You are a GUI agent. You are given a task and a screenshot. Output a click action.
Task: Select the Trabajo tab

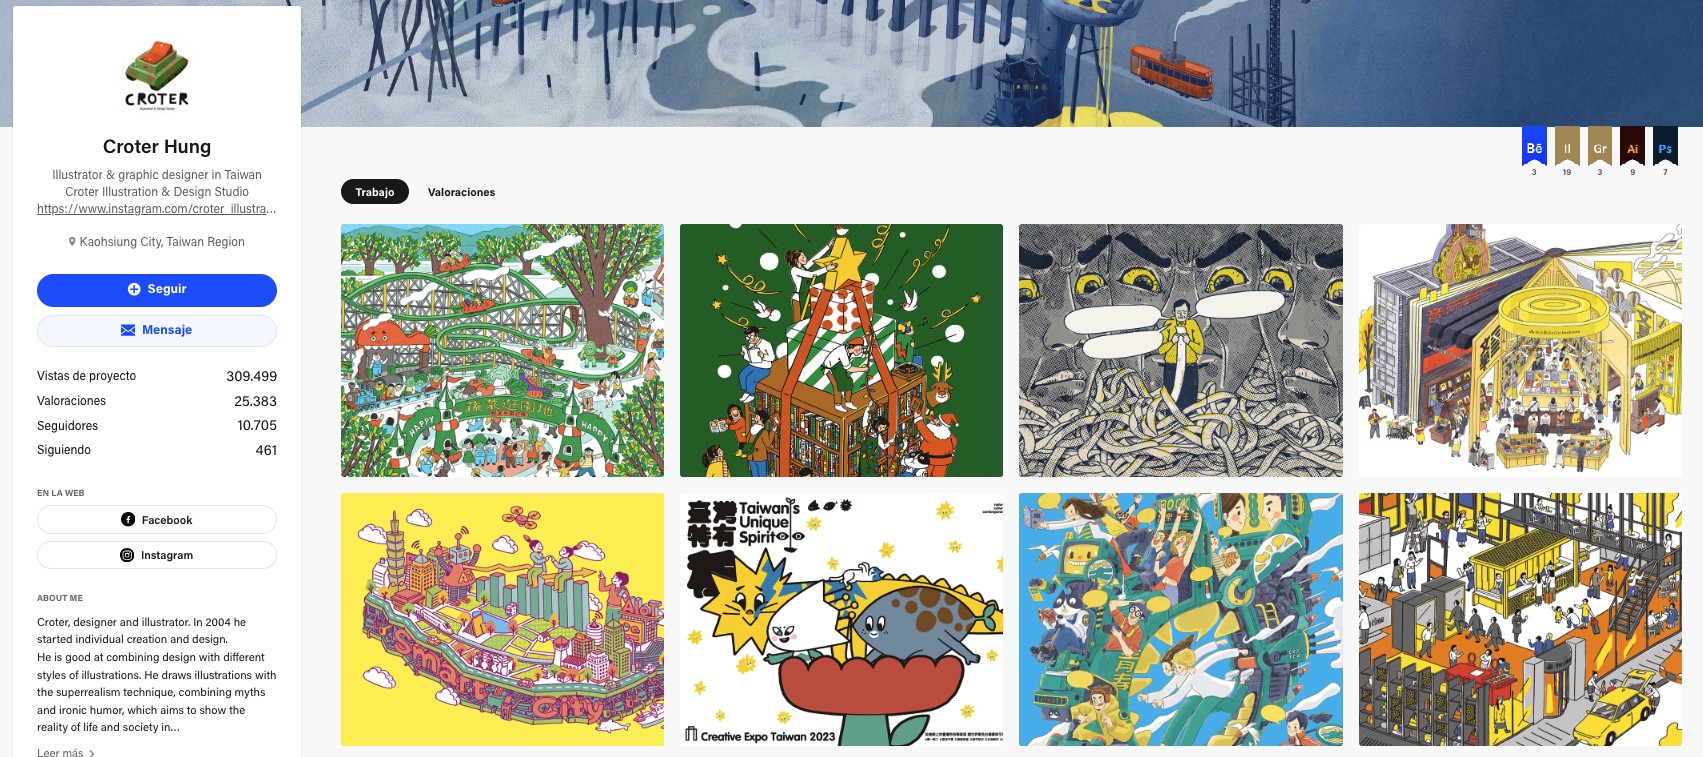375,192
